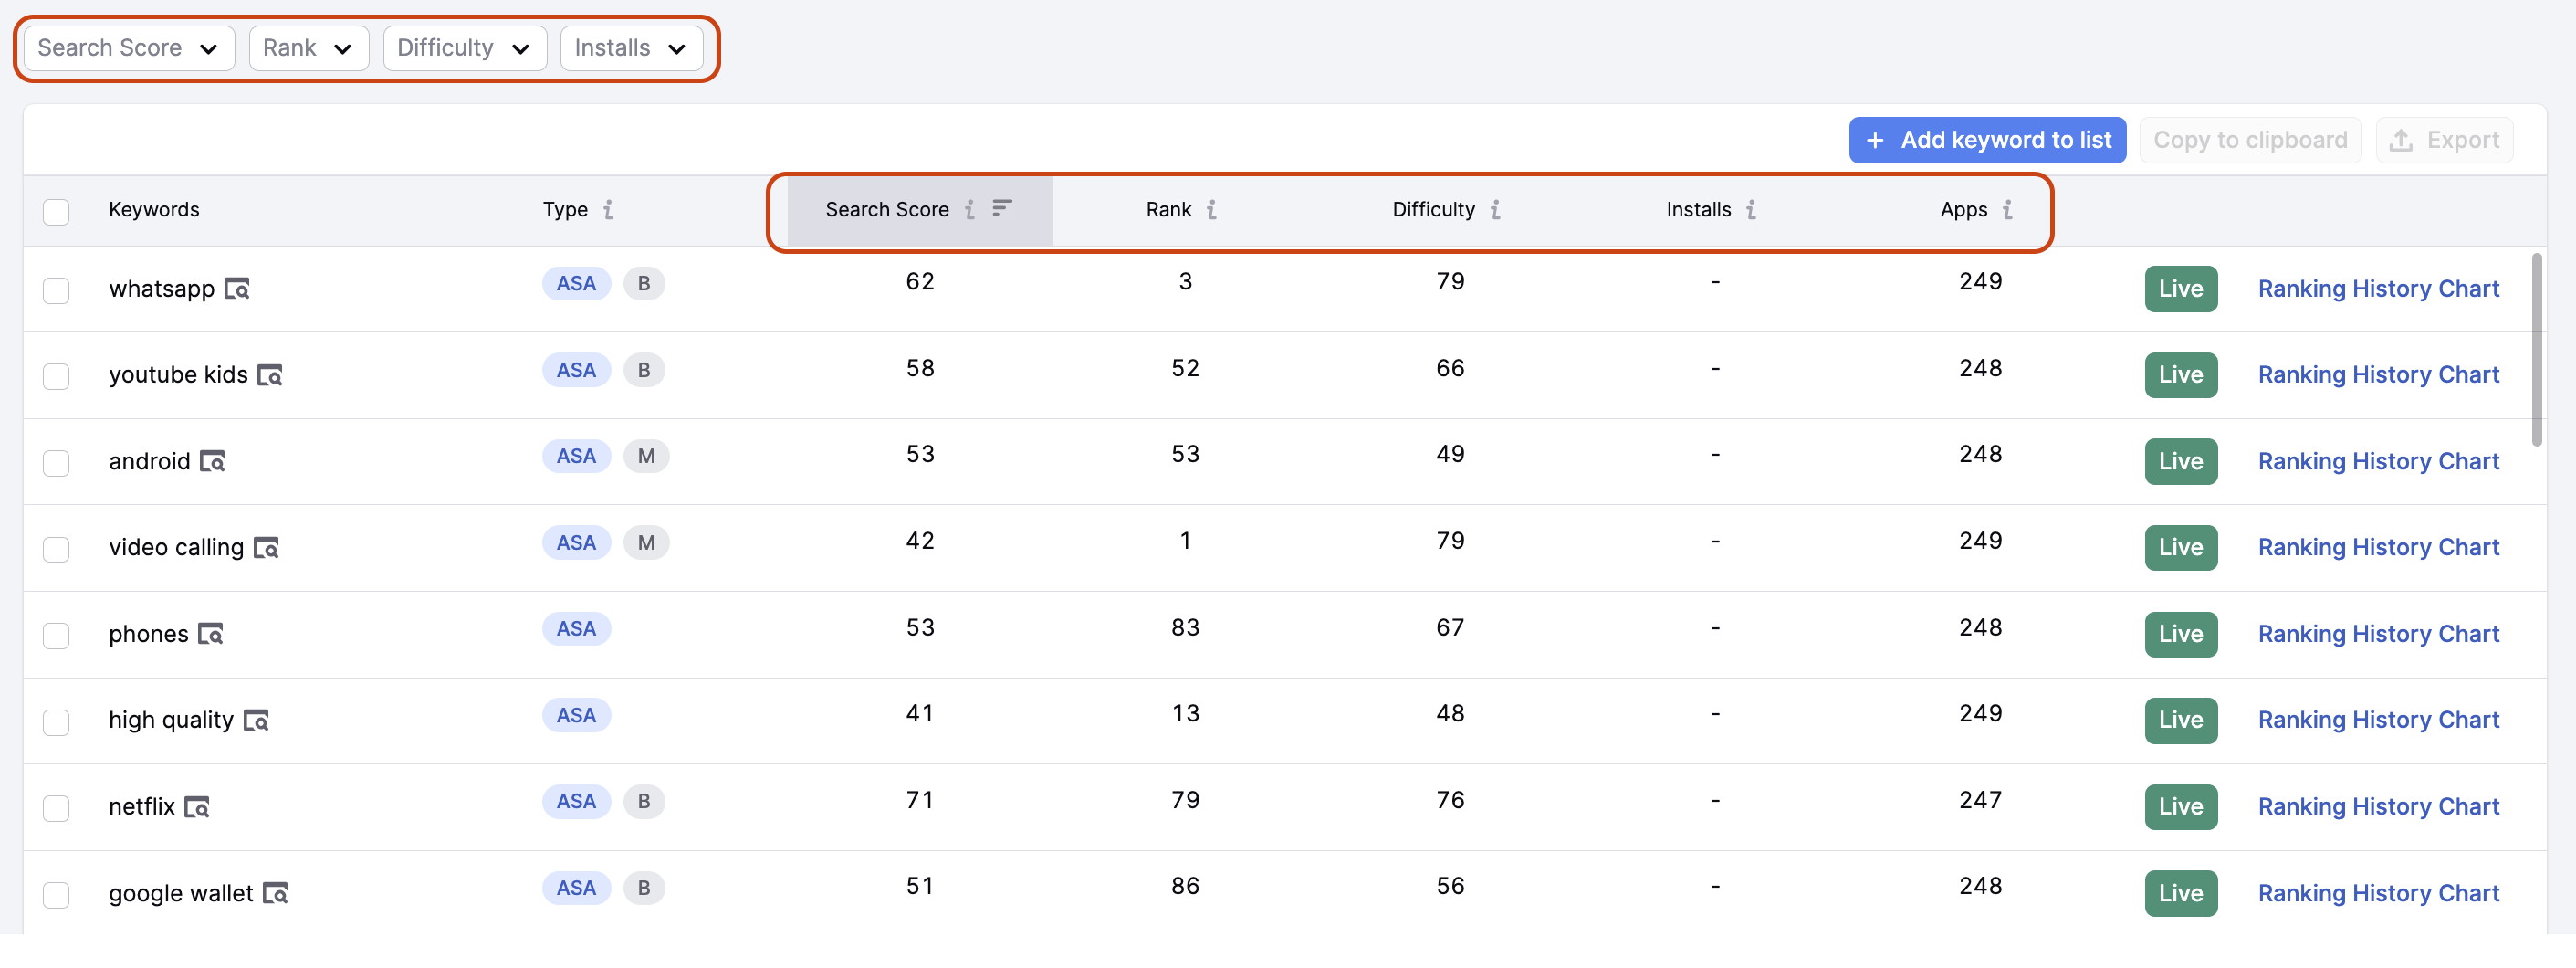The image size is (2576, 968).
Task: Check the checkbox next to phones
Action: (x=57, y=635)
